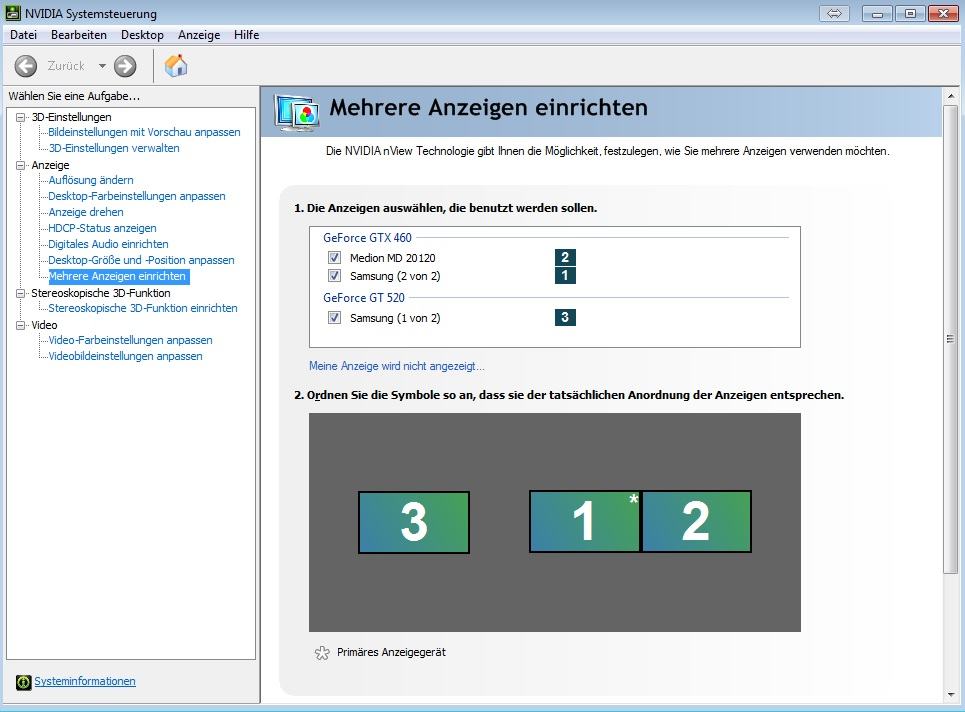Click display badge 3 next to Samsung (1 von 2)

(x=565, y=317)
